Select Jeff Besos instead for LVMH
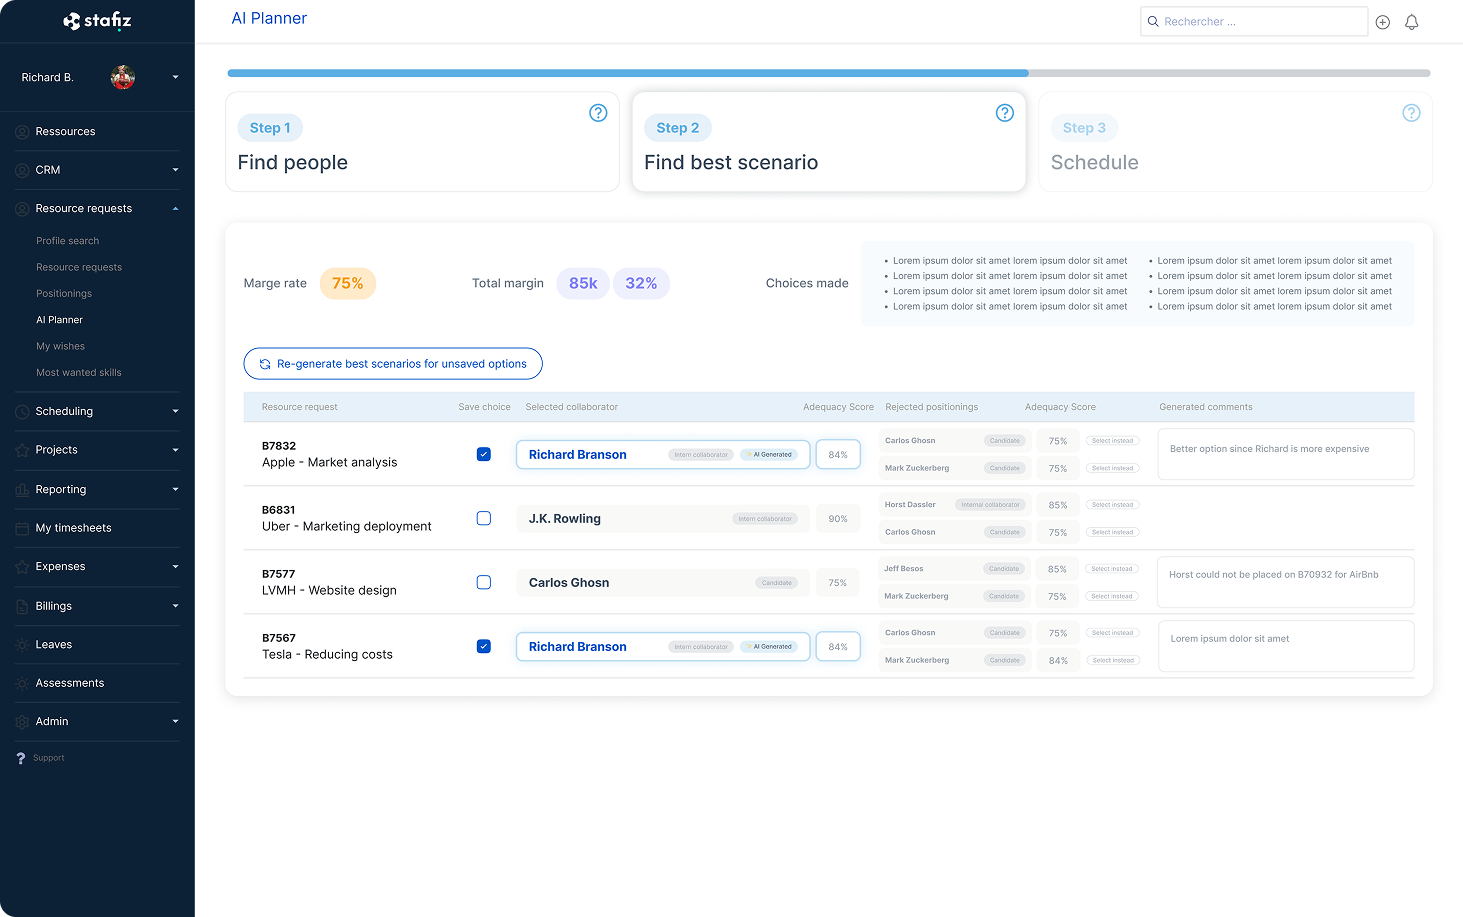 pyautogui.click(x=1112, y=569)
